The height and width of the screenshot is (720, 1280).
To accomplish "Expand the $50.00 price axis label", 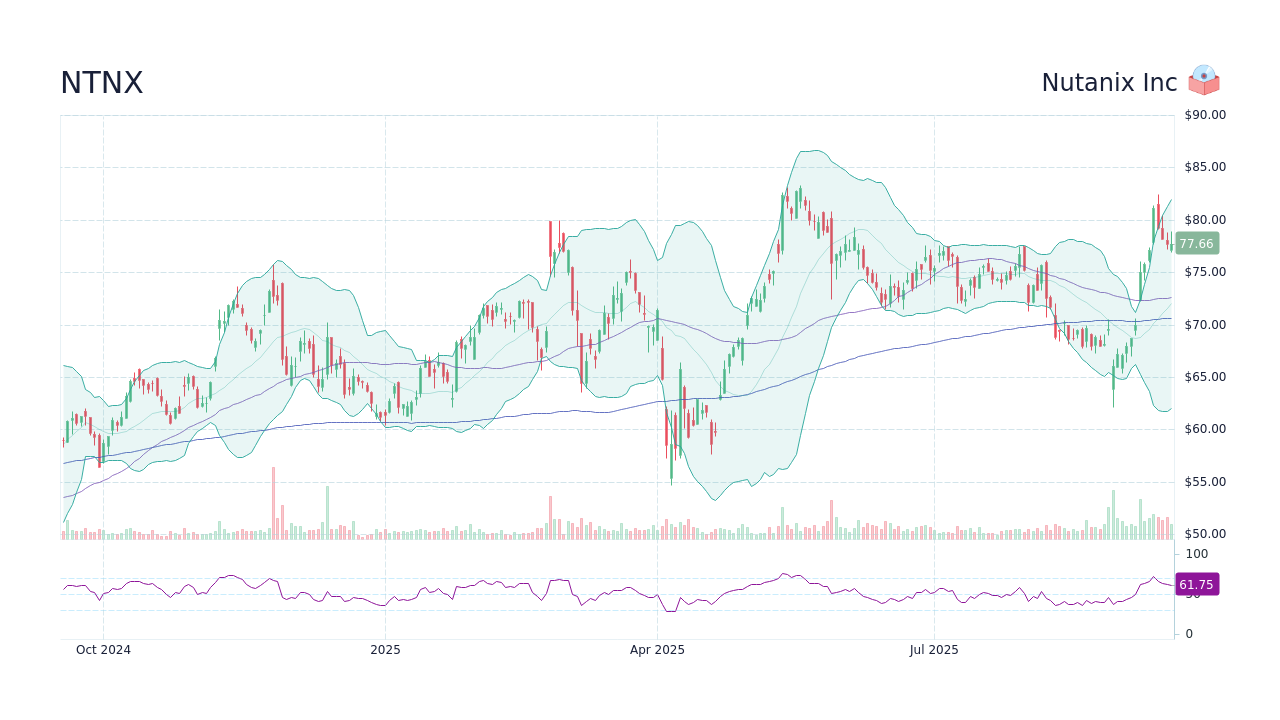I will (x=1202, y=533).
